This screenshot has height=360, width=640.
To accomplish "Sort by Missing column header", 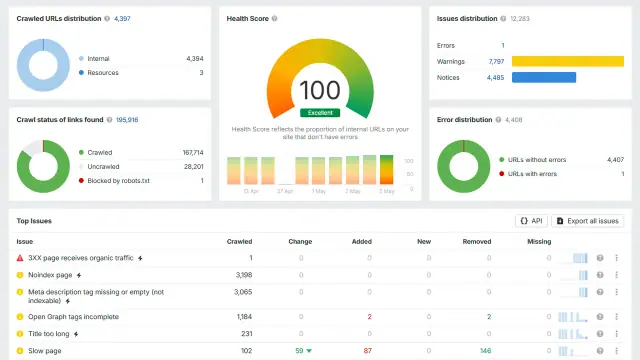I will coord(539,242).
